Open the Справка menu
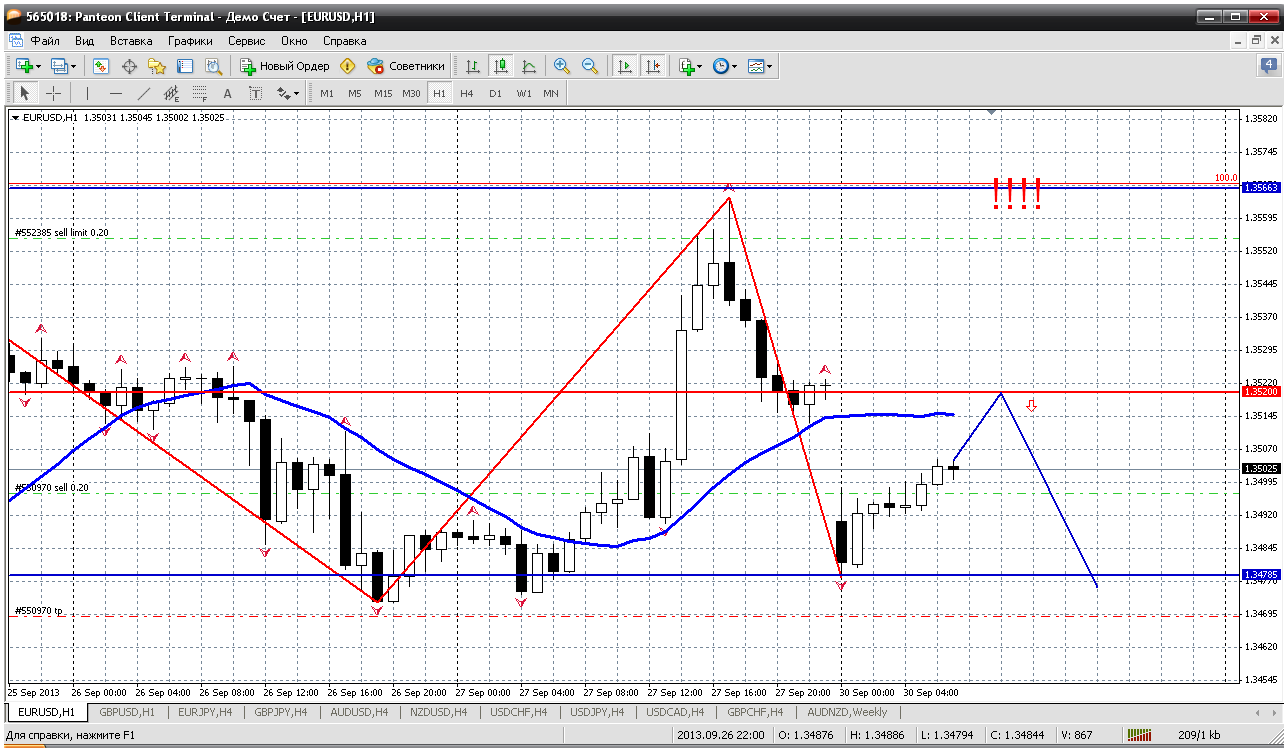This screenshot has height=748, width=1288. click(x=344, y=41)
